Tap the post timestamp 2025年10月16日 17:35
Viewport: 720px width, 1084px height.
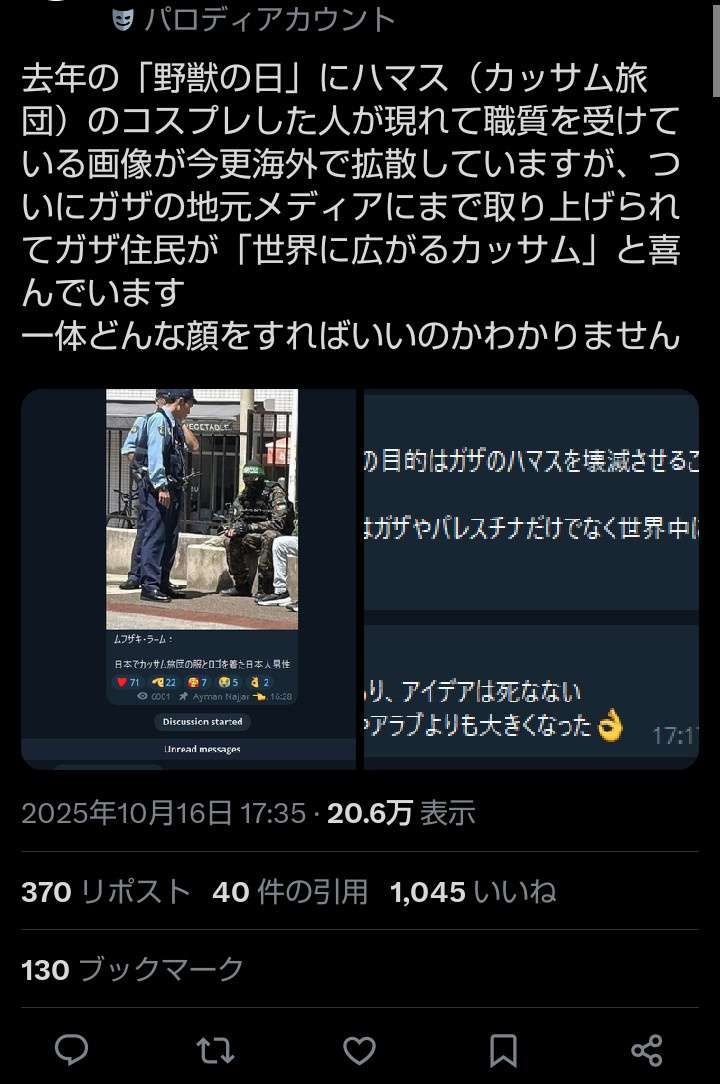point(164,813)
